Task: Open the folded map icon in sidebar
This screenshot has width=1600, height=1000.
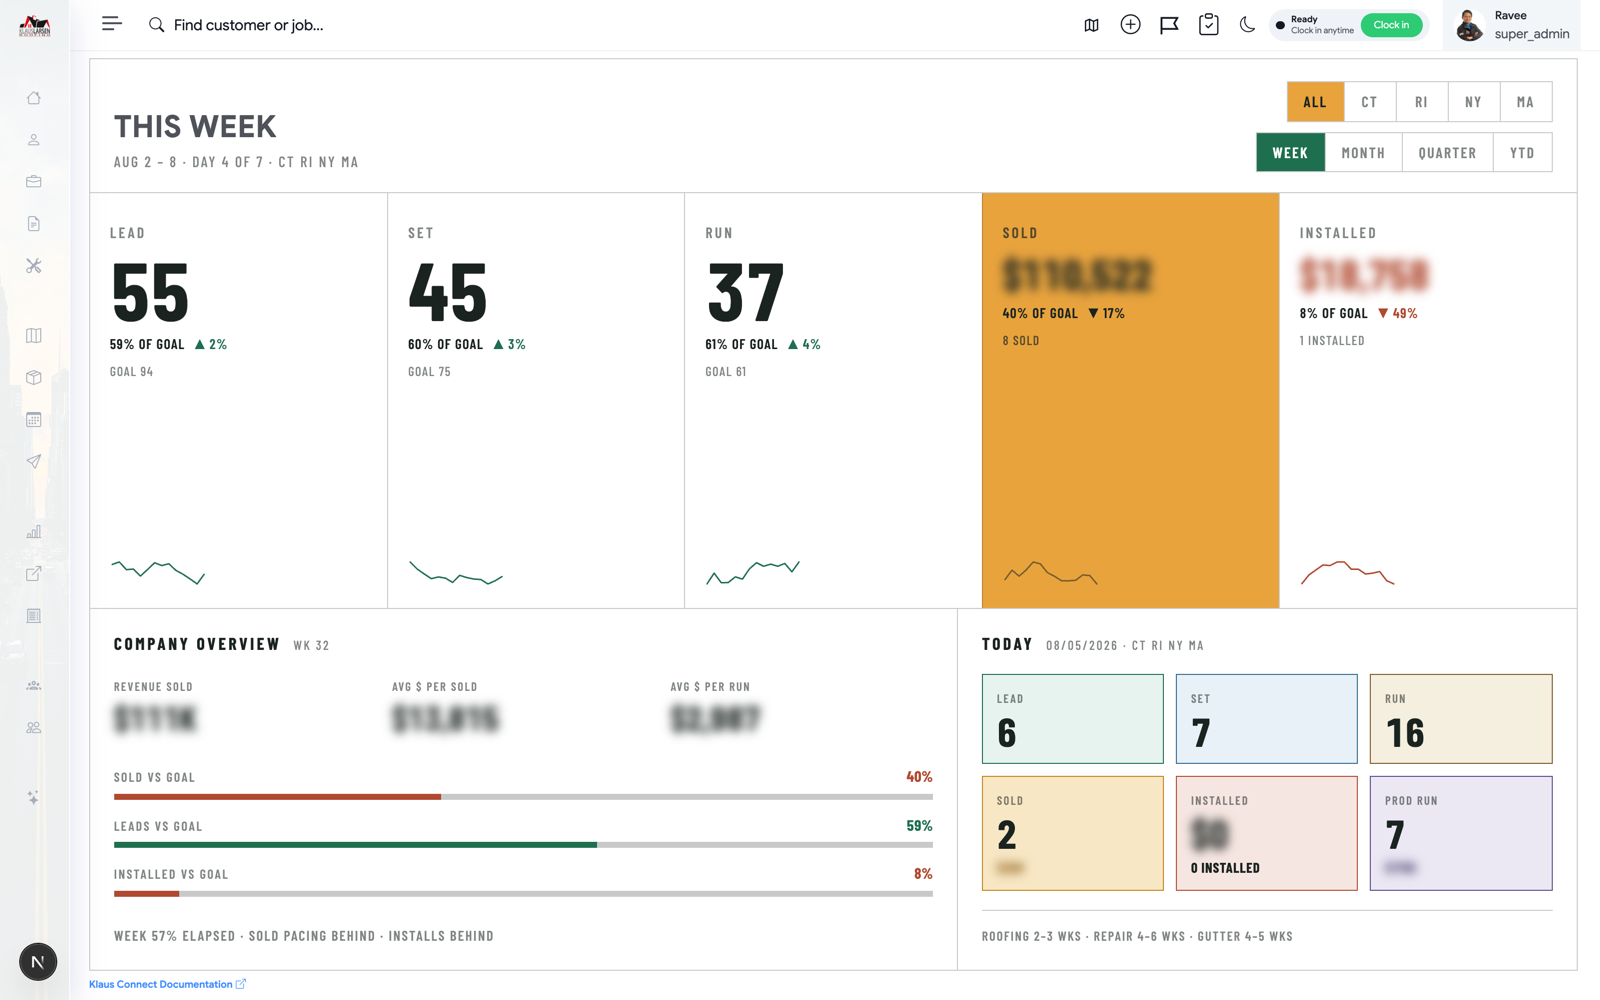Action: pos(34,336)
